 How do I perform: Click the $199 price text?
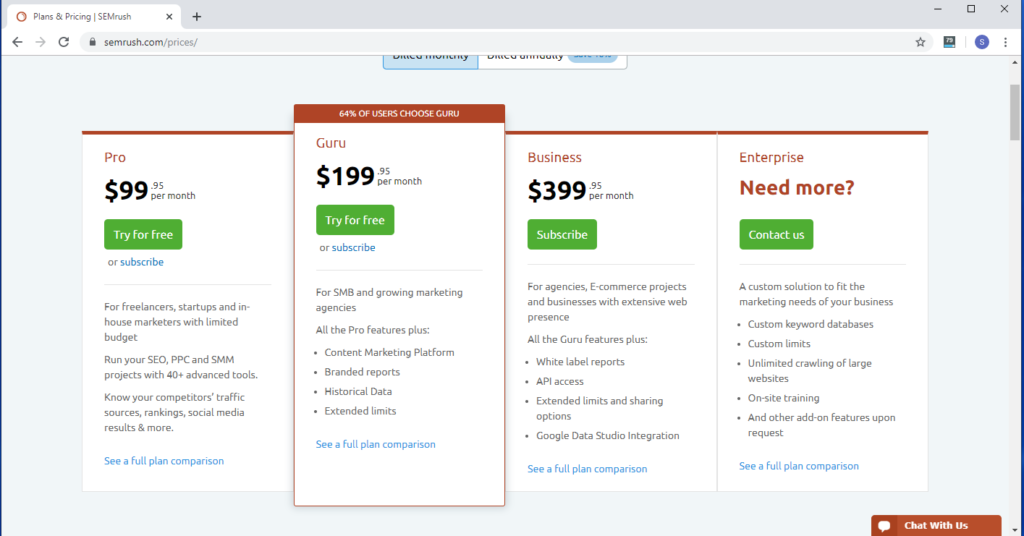(x=345, y=176)
